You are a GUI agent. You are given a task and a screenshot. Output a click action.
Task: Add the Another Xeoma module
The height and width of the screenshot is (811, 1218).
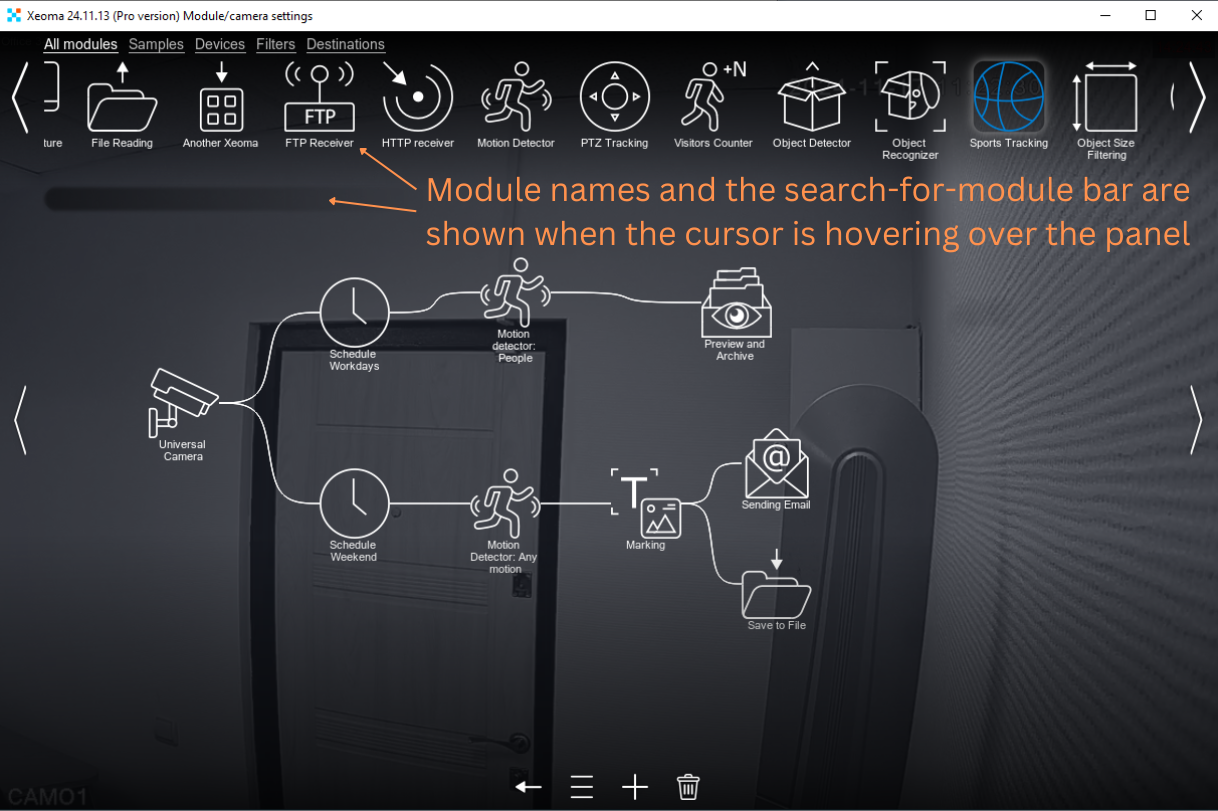(221, 98)
